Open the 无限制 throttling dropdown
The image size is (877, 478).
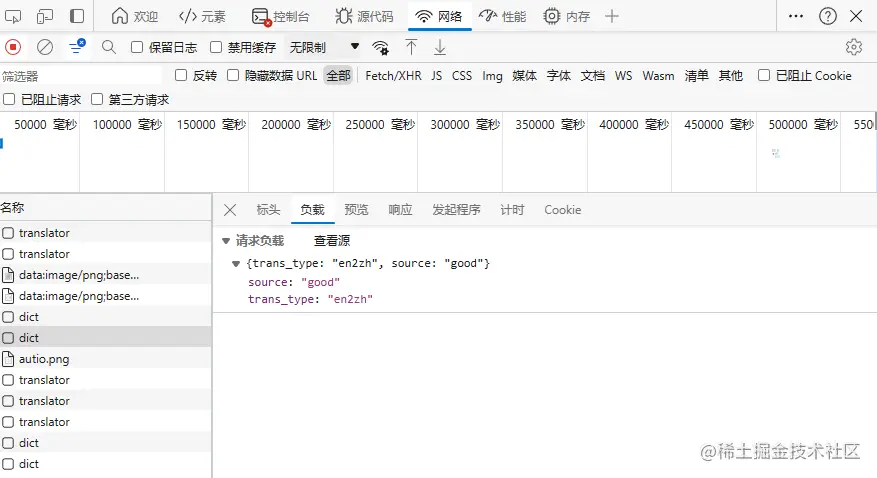coord(324,48)
